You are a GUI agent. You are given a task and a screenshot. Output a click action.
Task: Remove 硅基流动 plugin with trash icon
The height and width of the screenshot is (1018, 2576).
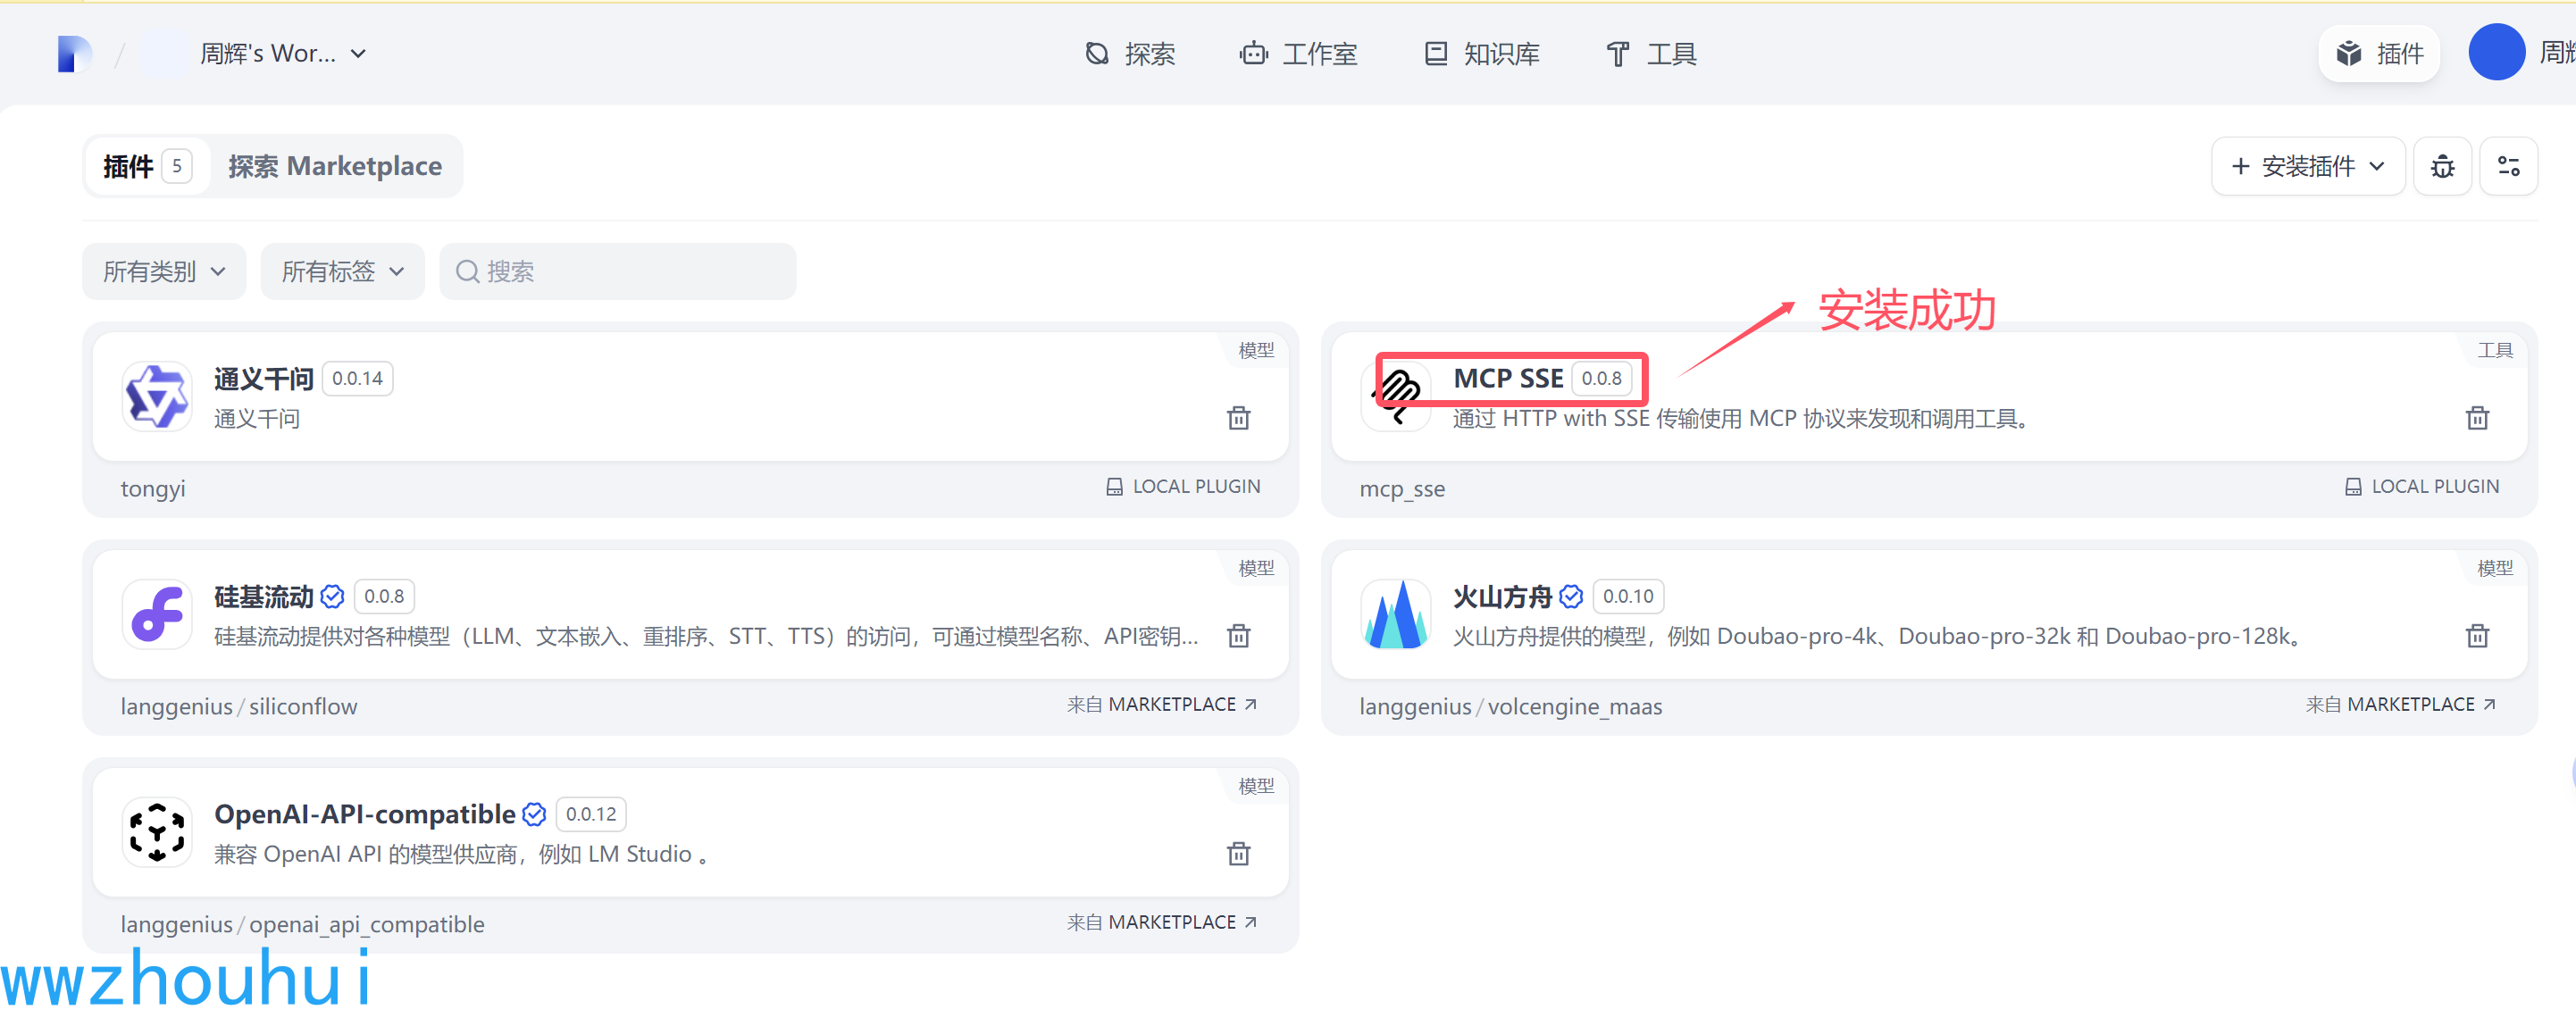coord(1238,636)
